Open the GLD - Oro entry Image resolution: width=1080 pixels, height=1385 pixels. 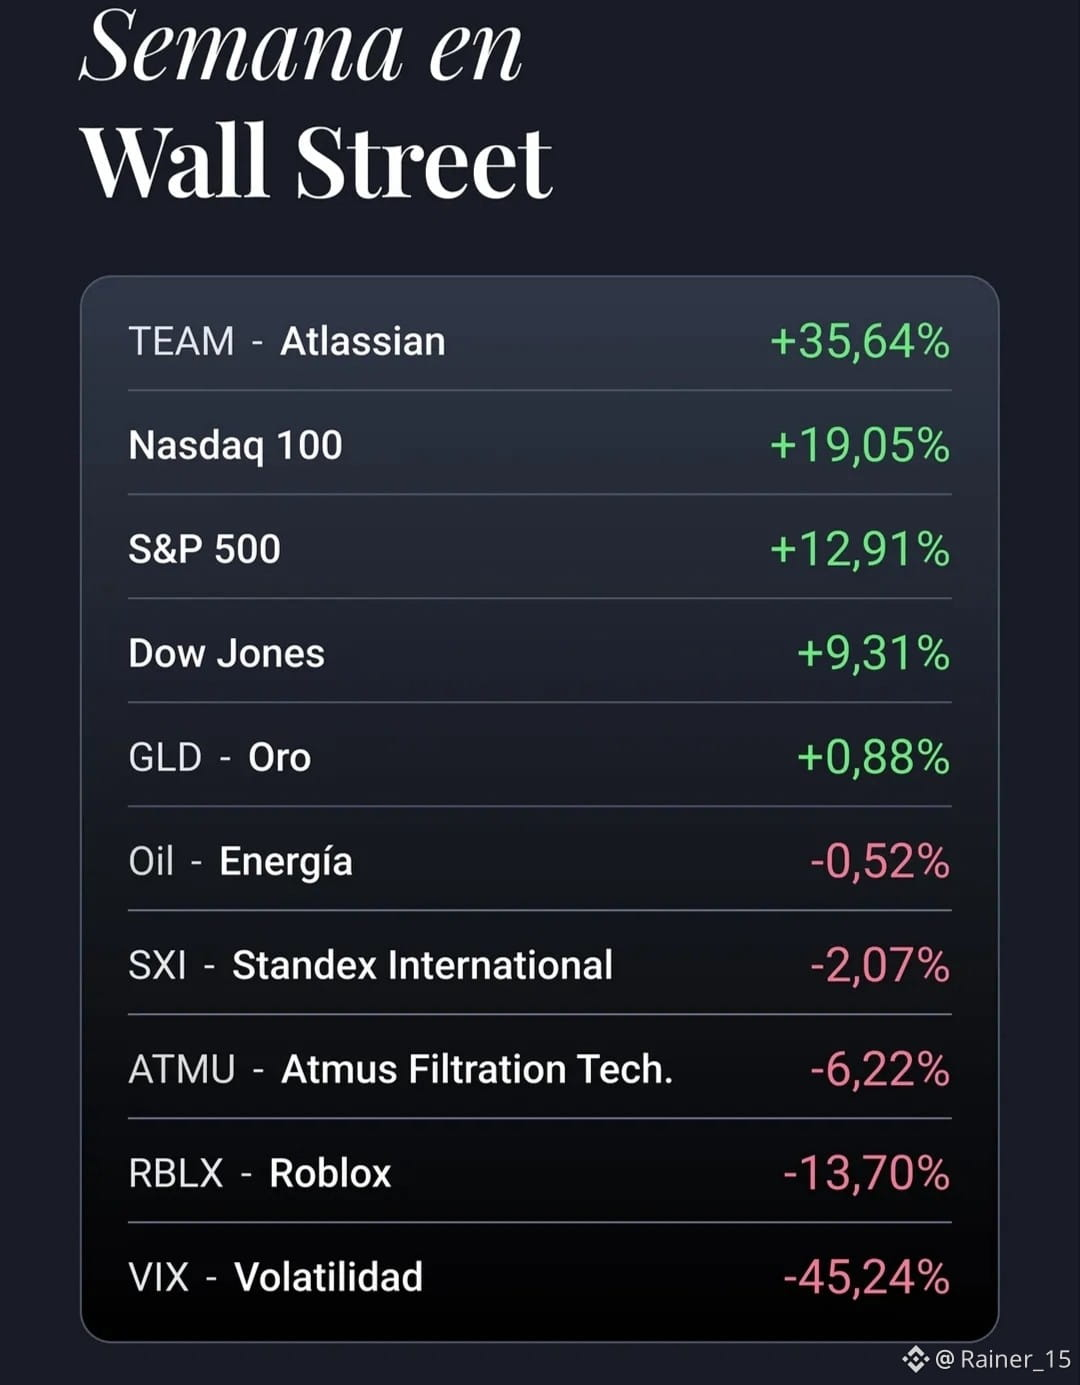point(540,757)
